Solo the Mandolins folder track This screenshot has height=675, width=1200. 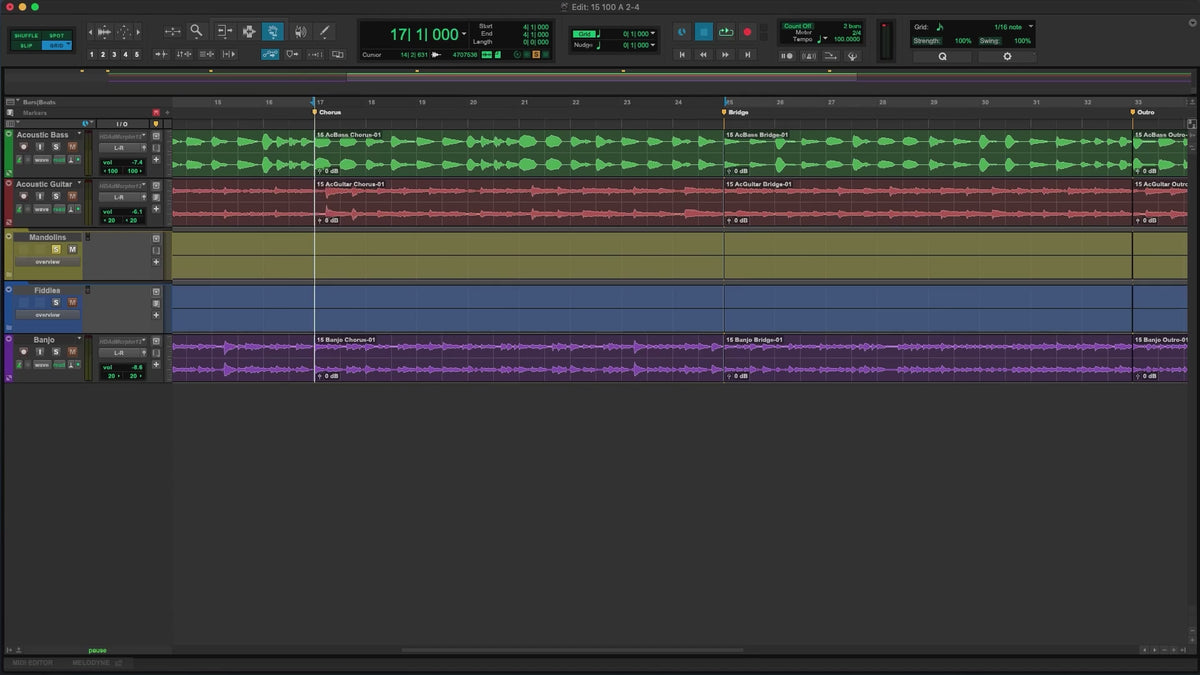(56, 249)
